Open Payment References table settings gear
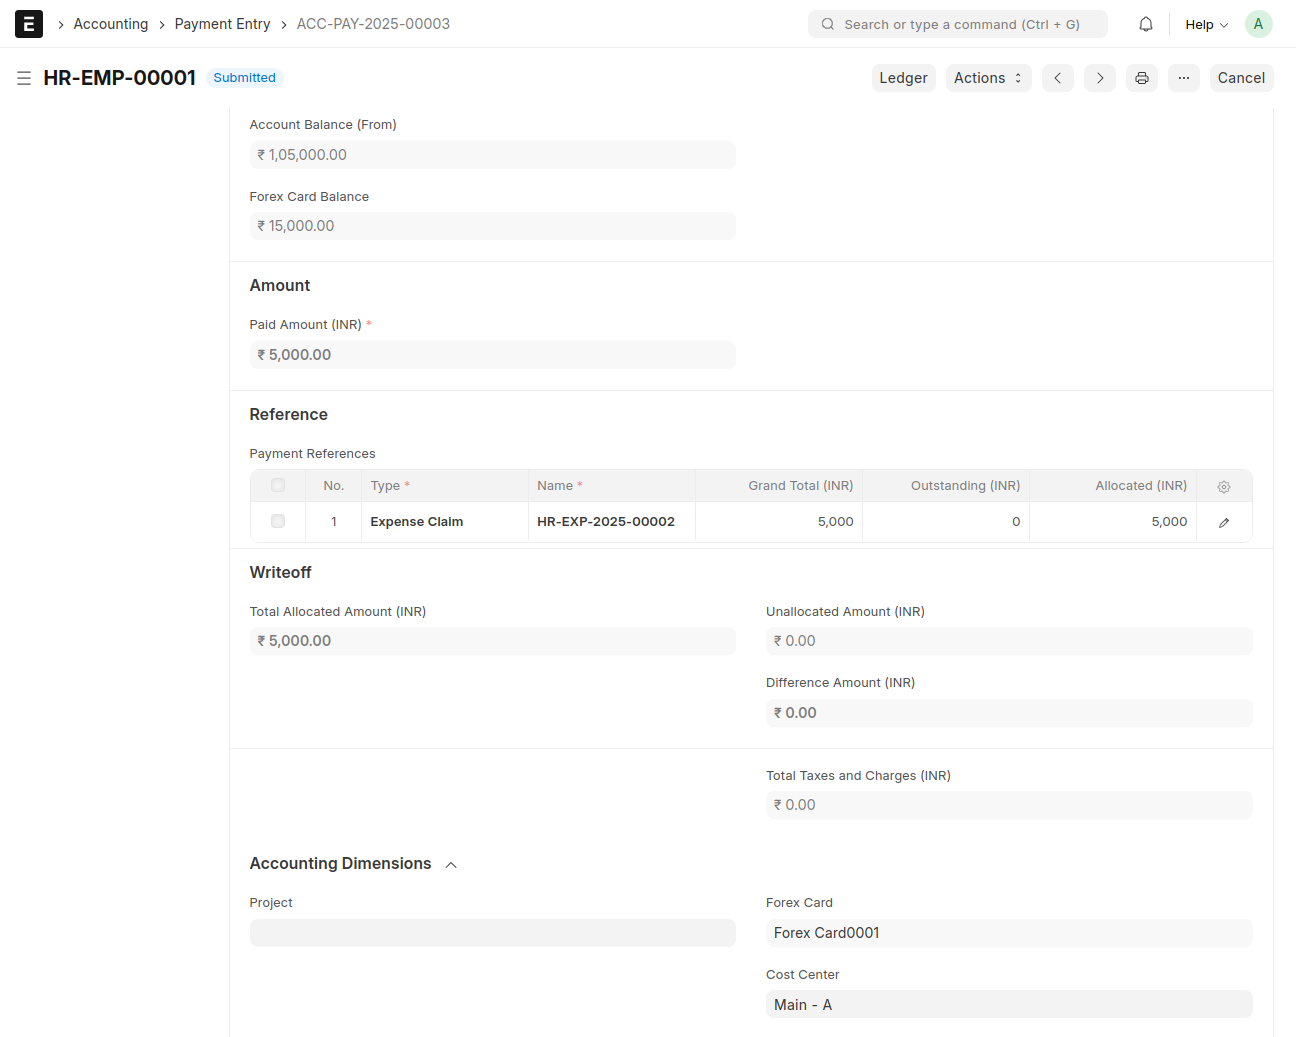Viewport: 1296px width, 1037px height. point(1224,487)
